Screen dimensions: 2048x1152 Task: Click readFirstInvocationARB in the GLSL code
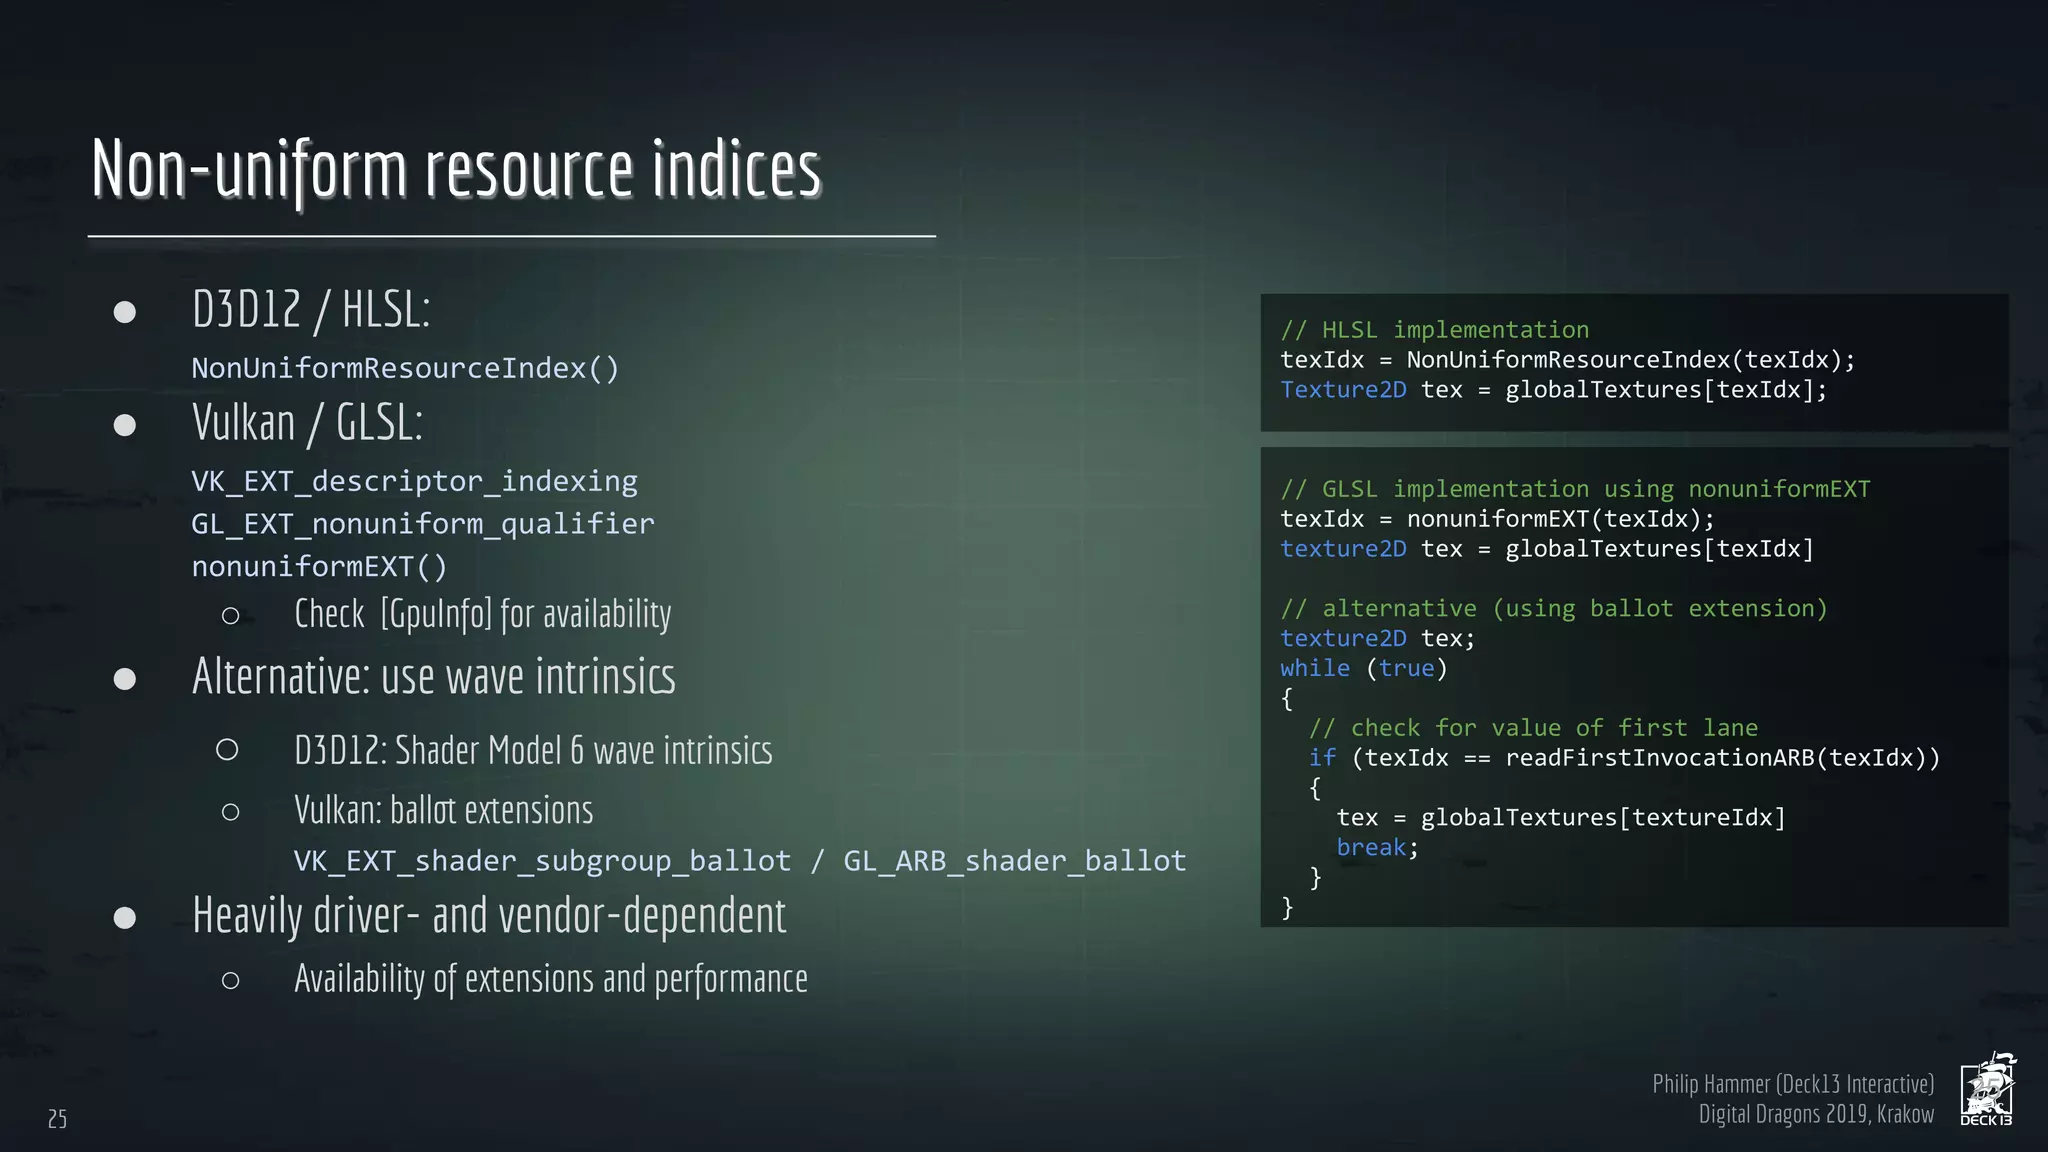(1659, 758)
